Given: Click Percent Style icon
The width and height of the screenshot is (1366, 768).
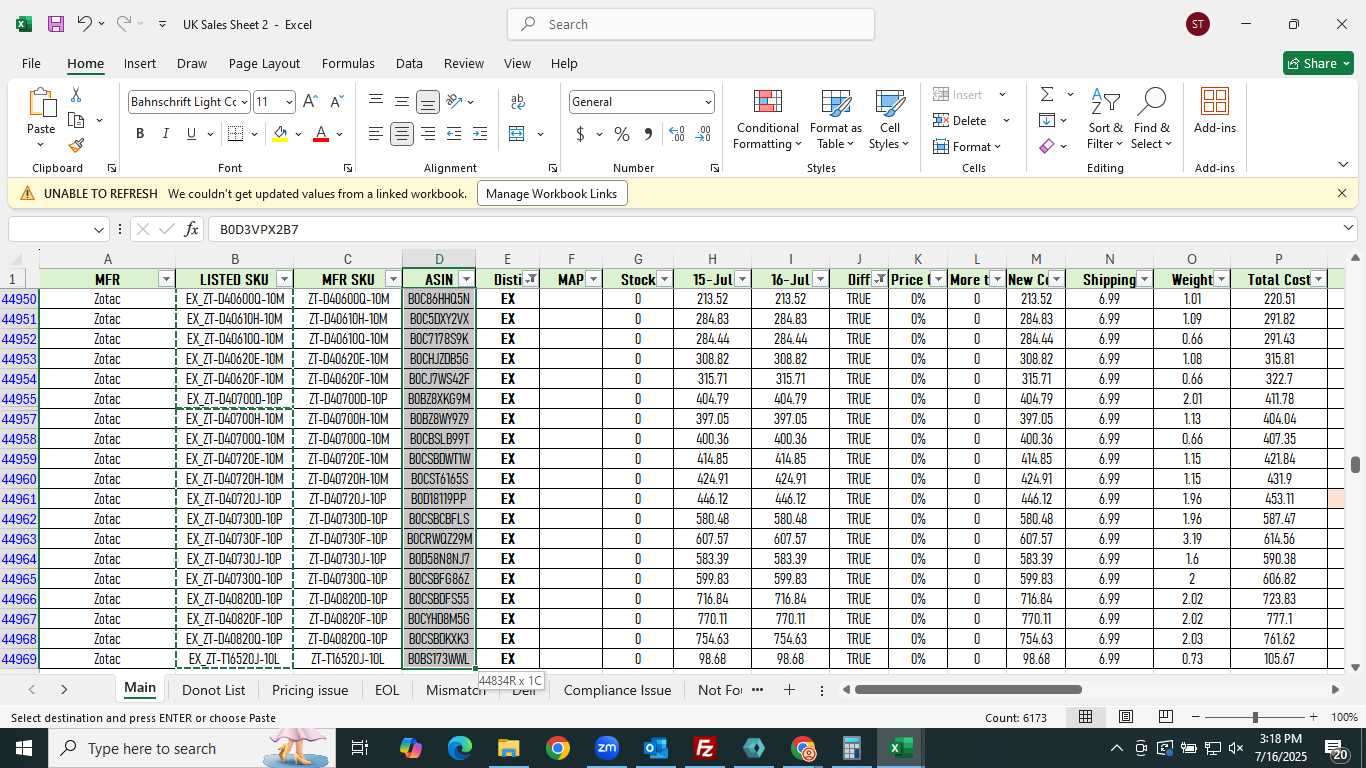Looking at the screenshot, I should pos(622,134).
